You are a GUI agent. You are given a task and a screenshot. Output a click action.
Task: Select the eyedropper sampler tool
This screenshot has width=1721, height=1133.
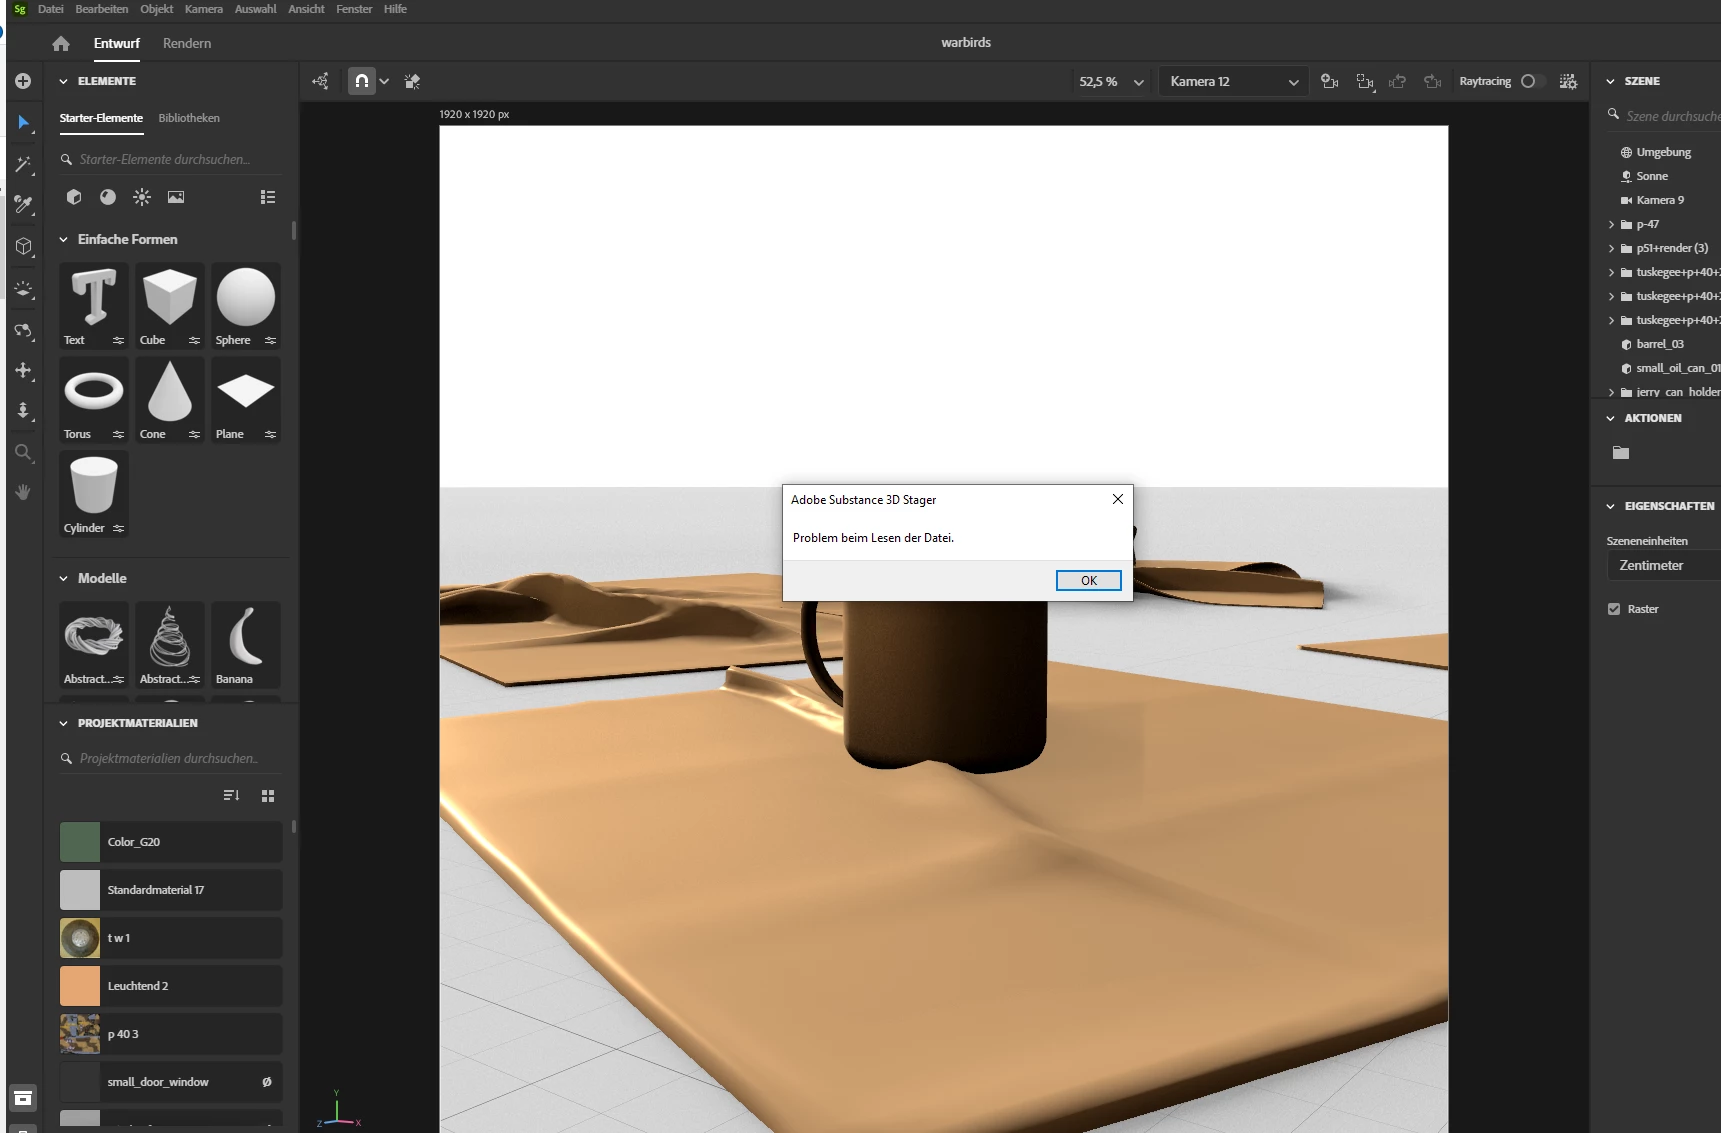pos(23,205)
